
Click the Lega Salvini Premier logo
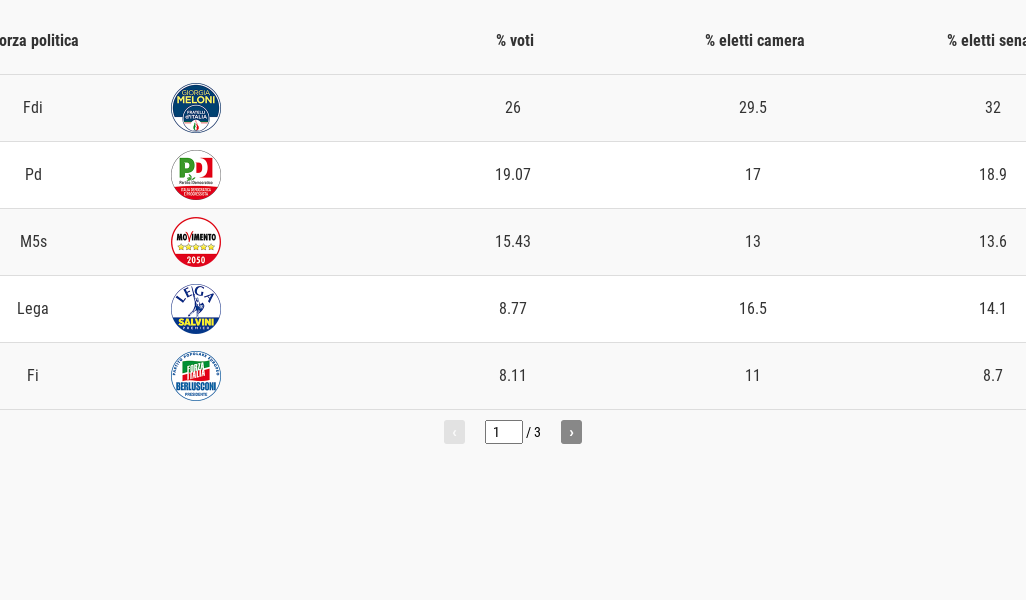point(196,309)
